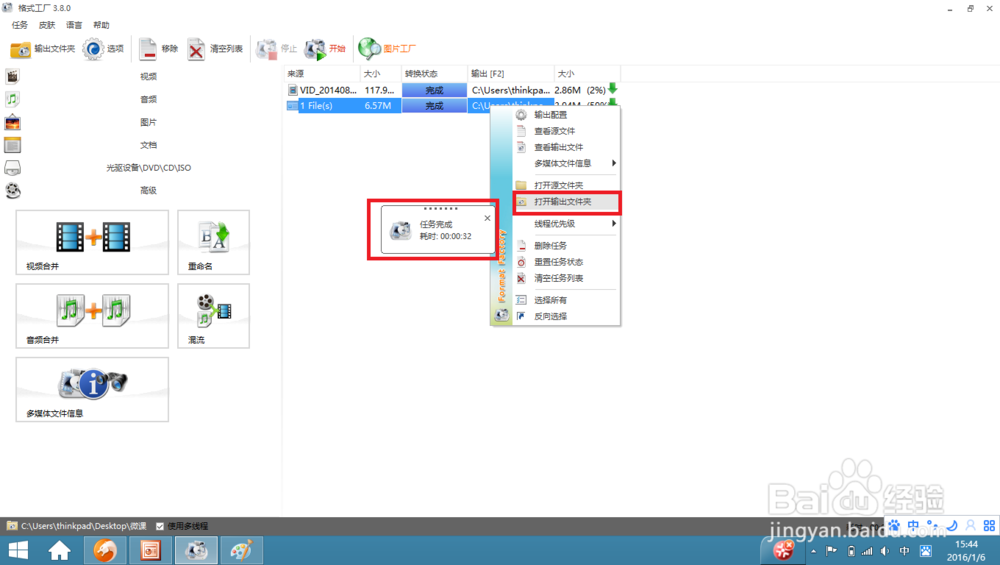The image size is (1000, 565).
Task: Click the 任务完成 popup icon
Action: tap(401, 230)
